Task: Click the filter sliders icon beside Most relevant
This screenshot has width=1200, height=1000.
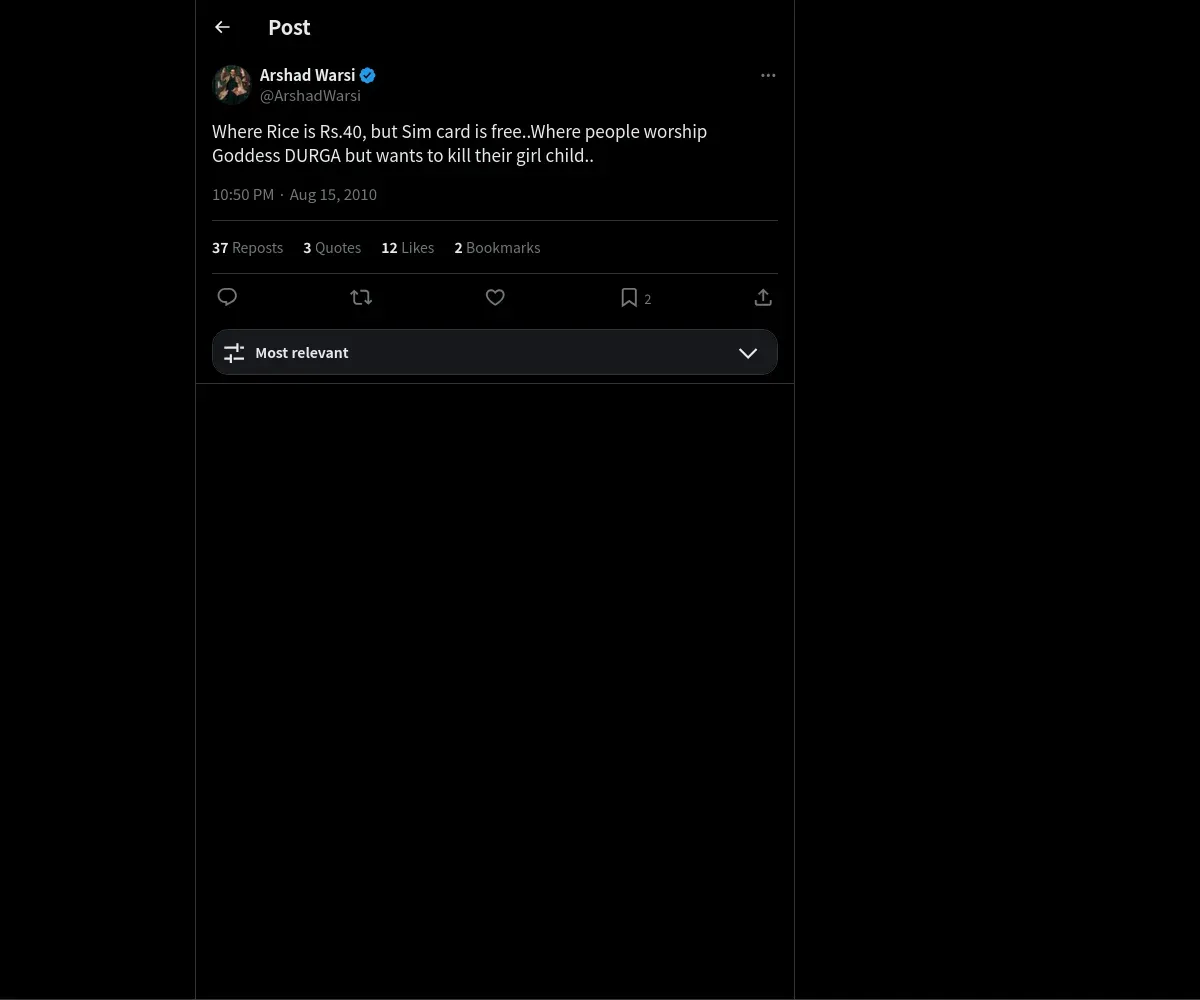Action: coord(234,352)
